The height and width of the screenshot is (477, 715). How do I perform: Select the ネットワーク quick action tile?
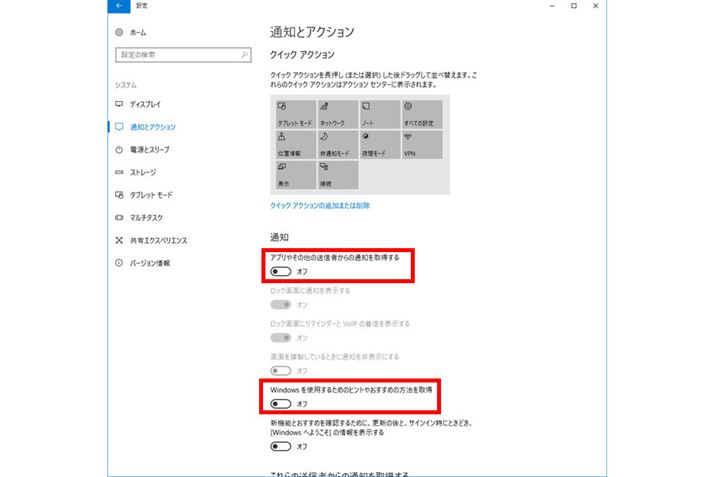point(337,114)
